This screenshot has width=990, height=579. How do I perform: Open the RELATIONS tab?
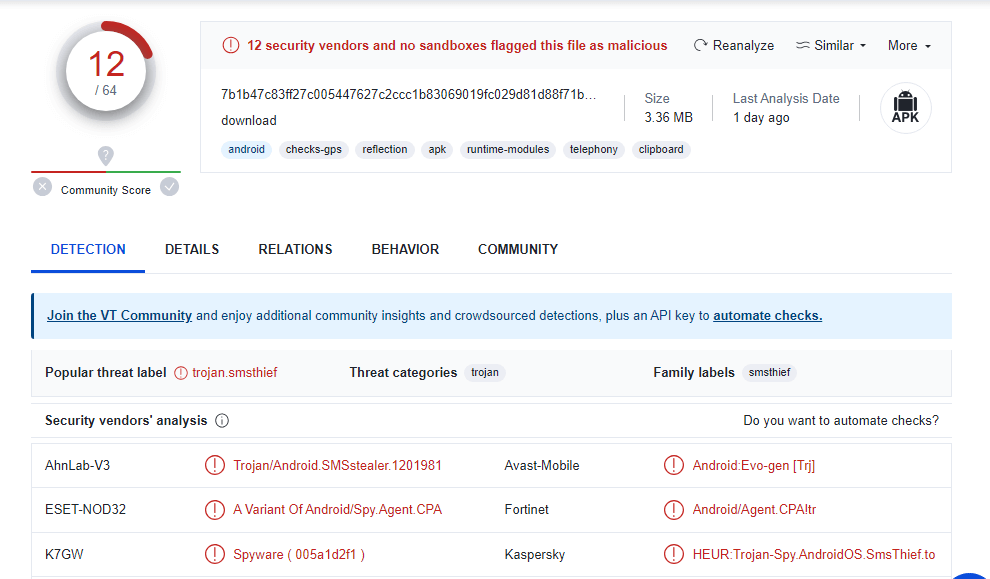pos(295,249)
